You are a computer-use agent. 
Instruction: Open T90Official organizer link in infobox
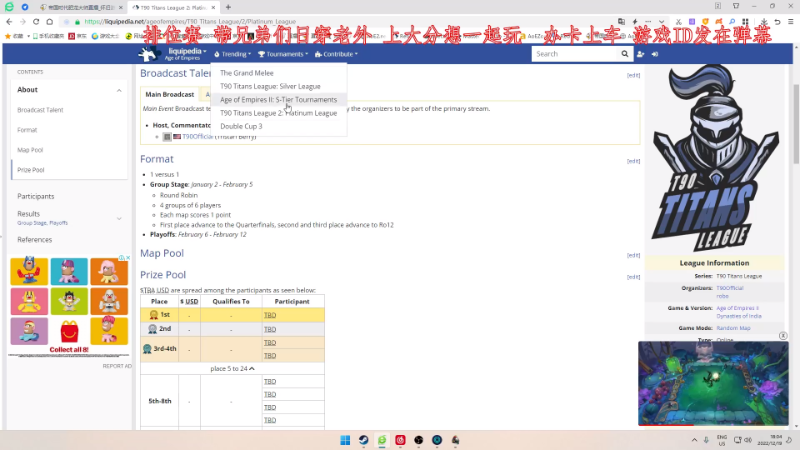(730, 288)
